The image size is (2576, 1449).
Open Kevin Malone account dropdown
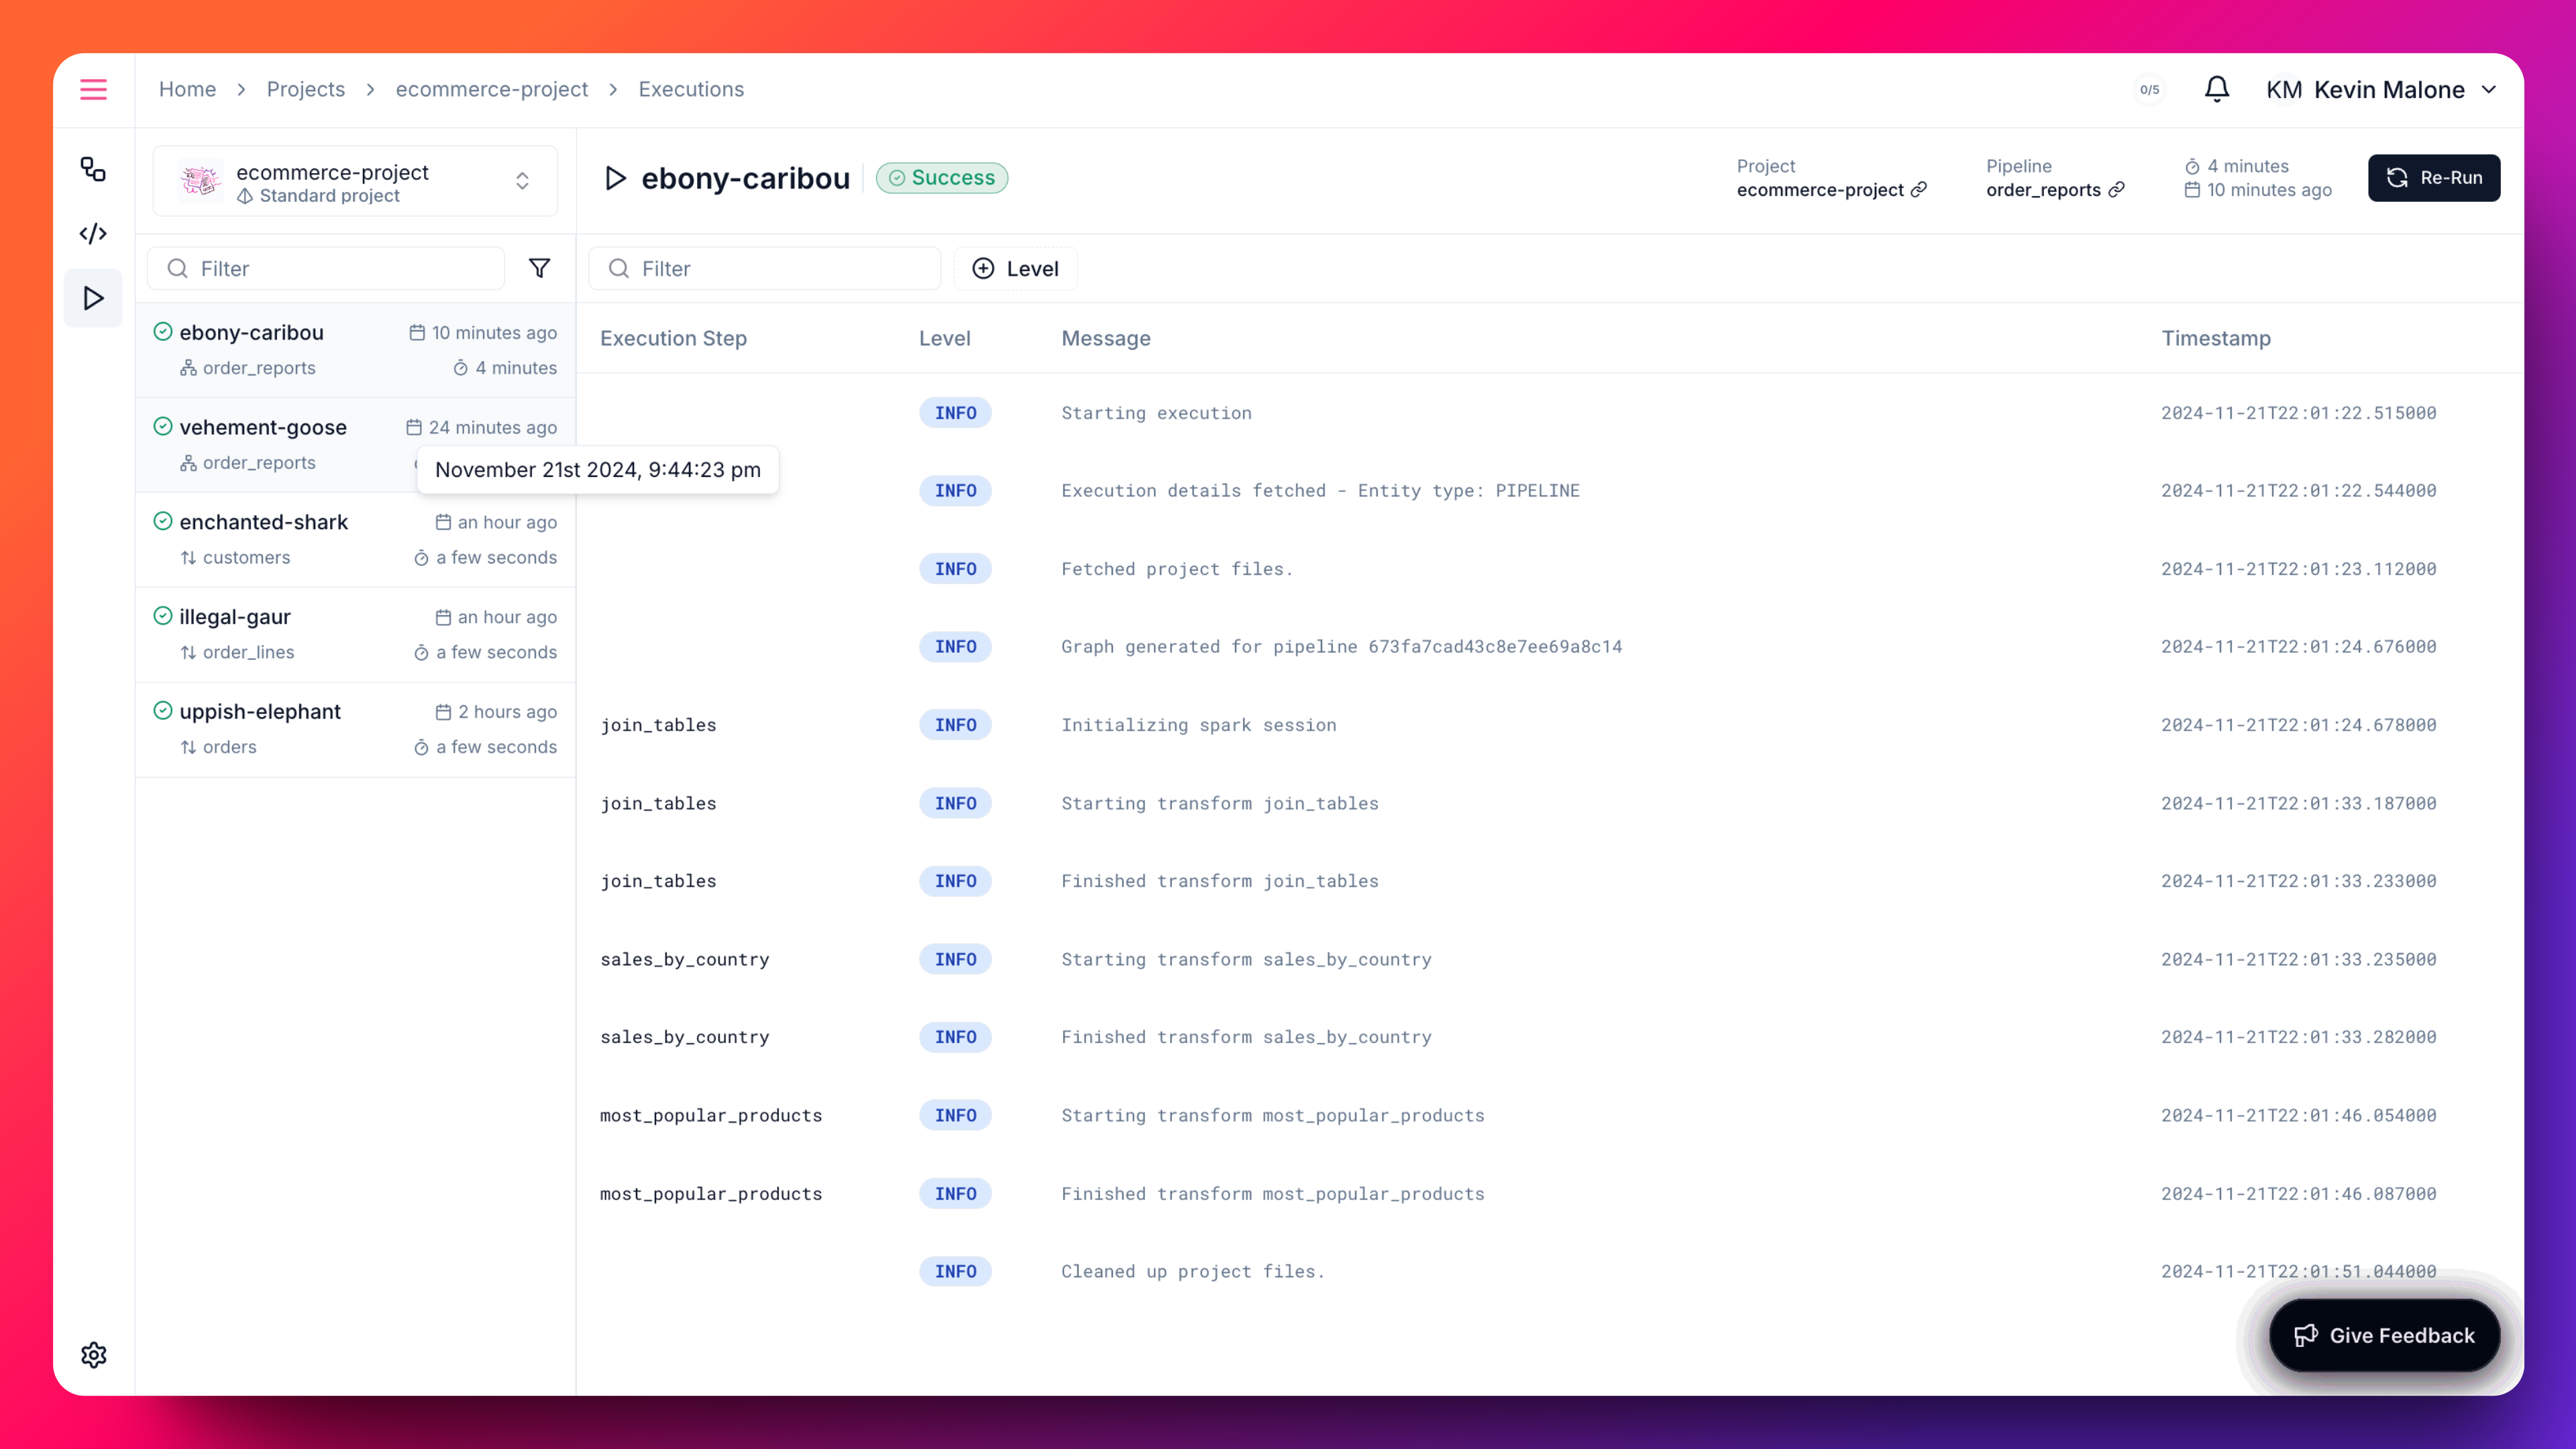pyautogui.click(x=2381, y=90)
